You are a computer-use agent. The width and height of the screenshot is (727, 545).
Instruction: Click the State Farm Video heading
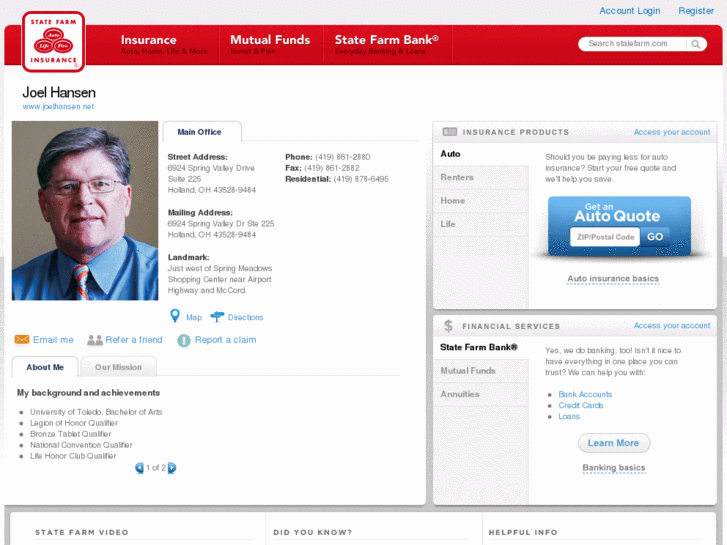(82, 532)
